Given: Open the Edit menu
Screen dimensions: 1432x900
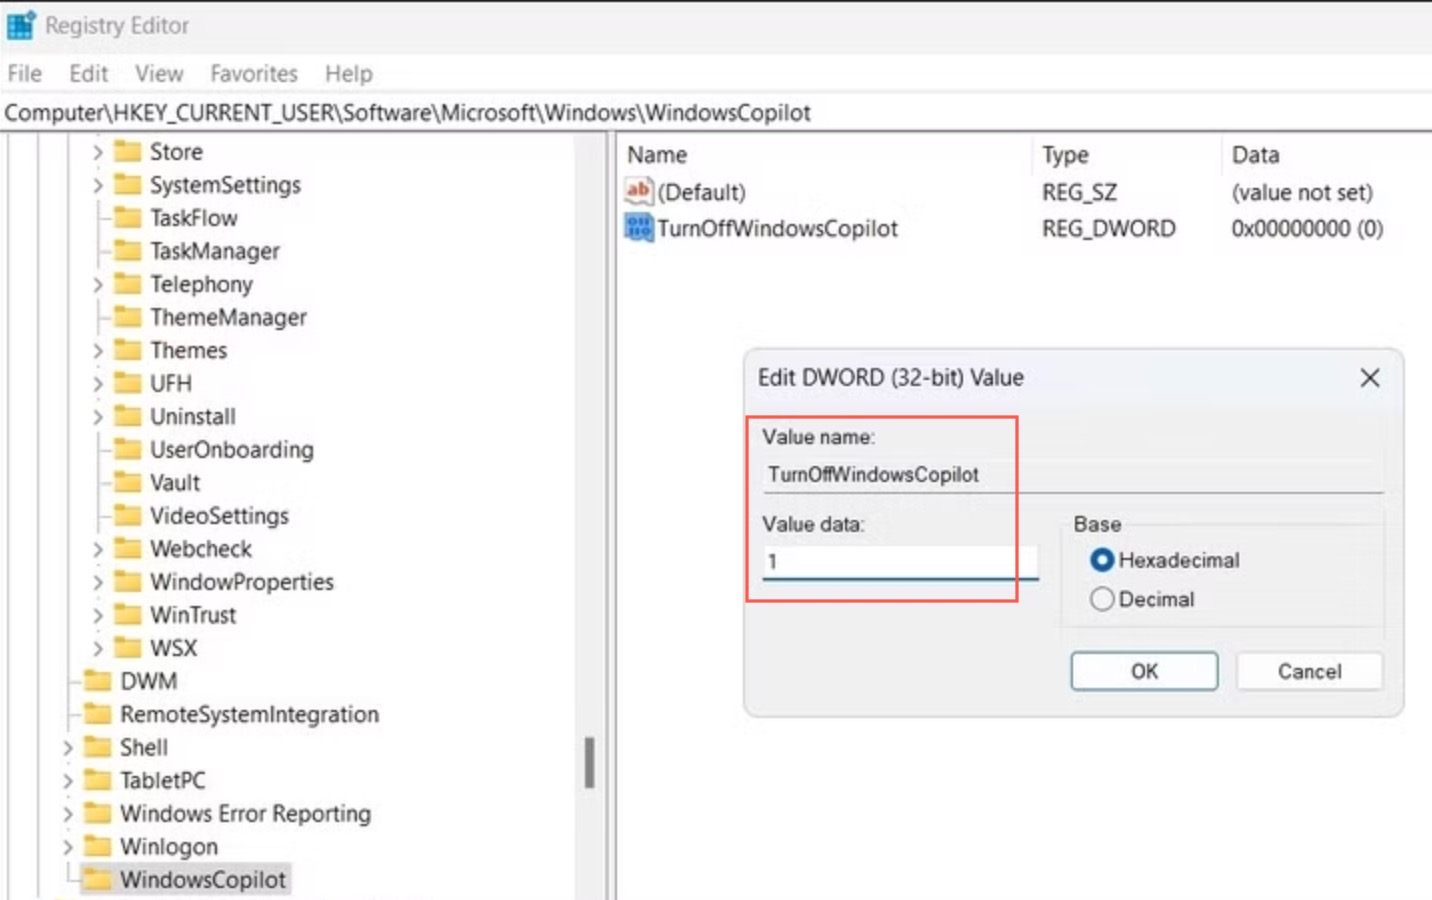Looking at the screenshot, I should (x=88, y=73).
